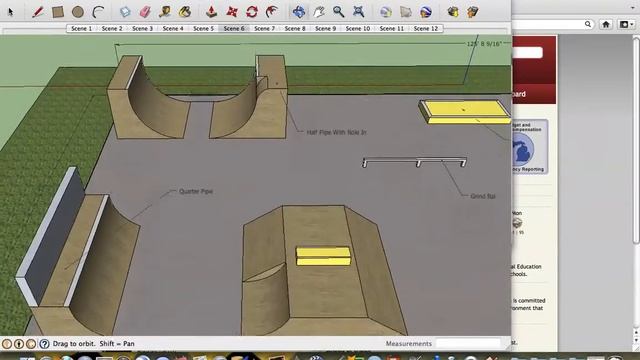Switch to Scene 5 tab
This screenshot has width=640, height=360.
point(204,29)
